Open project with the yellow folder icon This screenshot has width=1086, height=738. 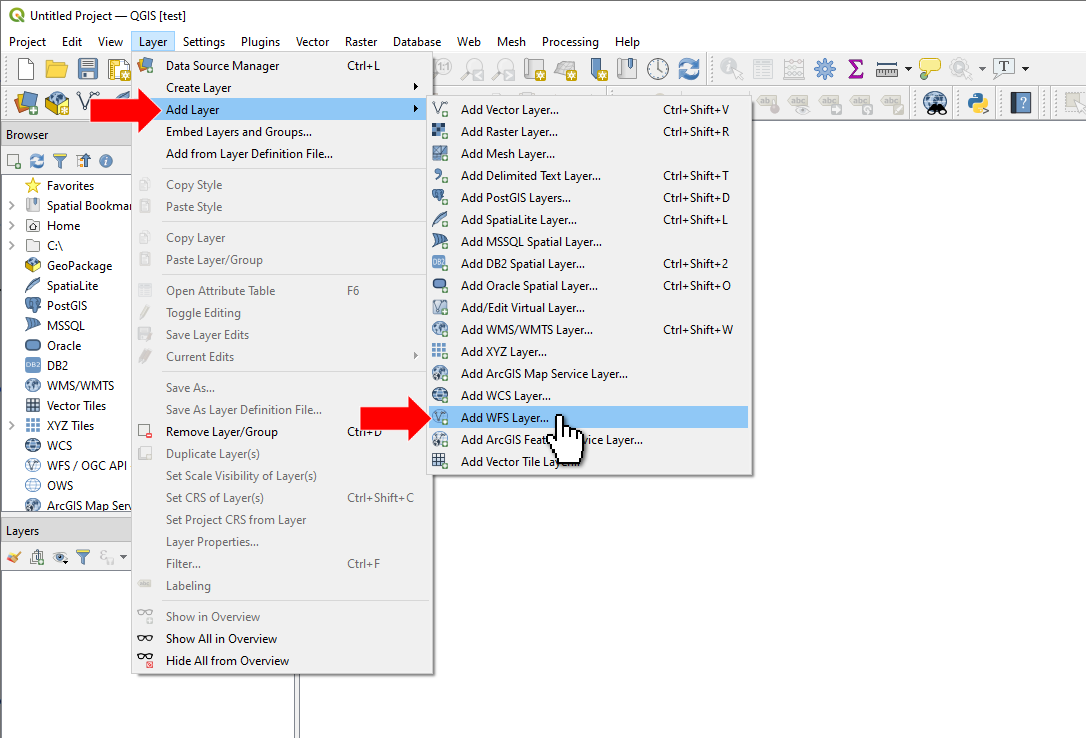tap(56, 69)
